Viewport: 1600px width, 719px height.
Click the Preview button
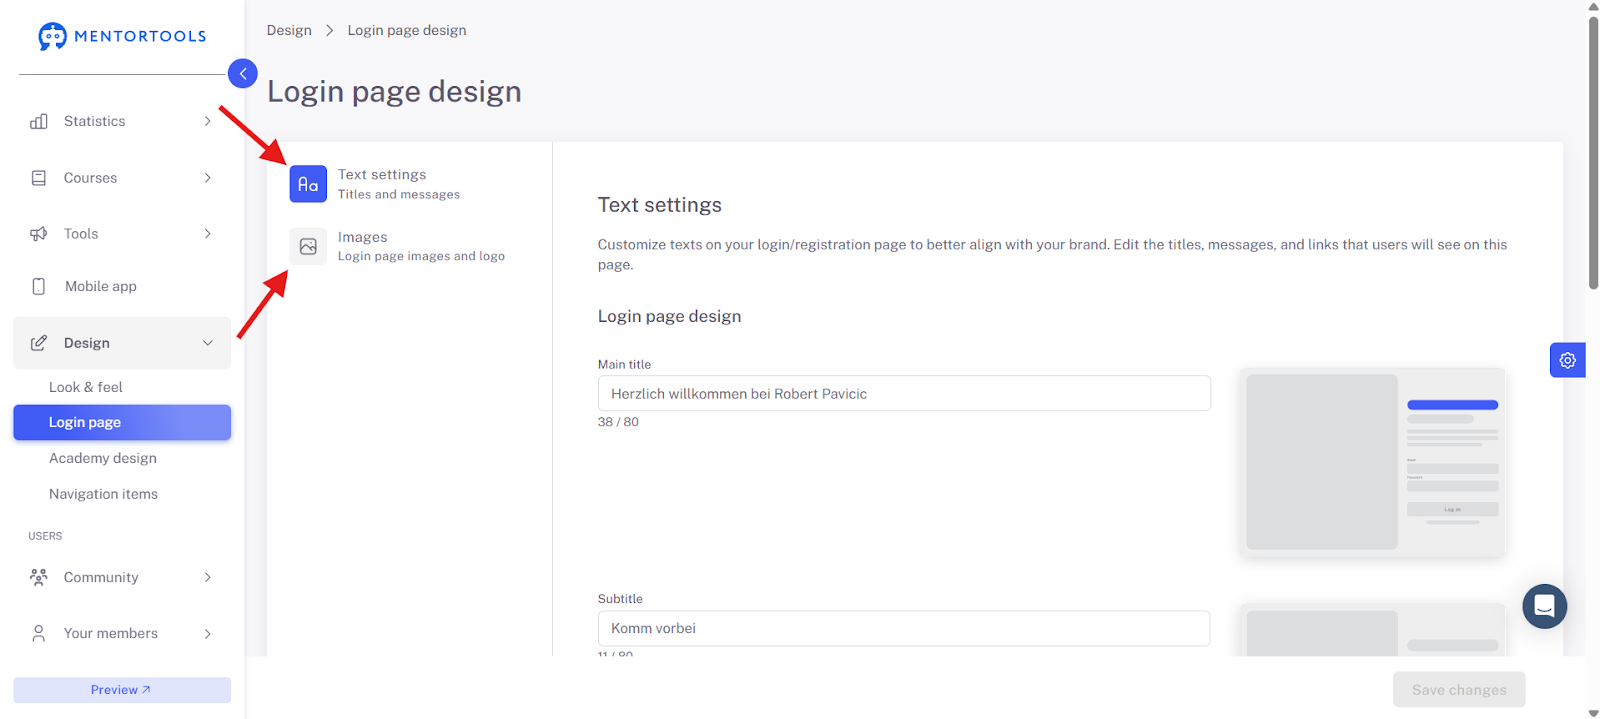(x=122, y=690)
